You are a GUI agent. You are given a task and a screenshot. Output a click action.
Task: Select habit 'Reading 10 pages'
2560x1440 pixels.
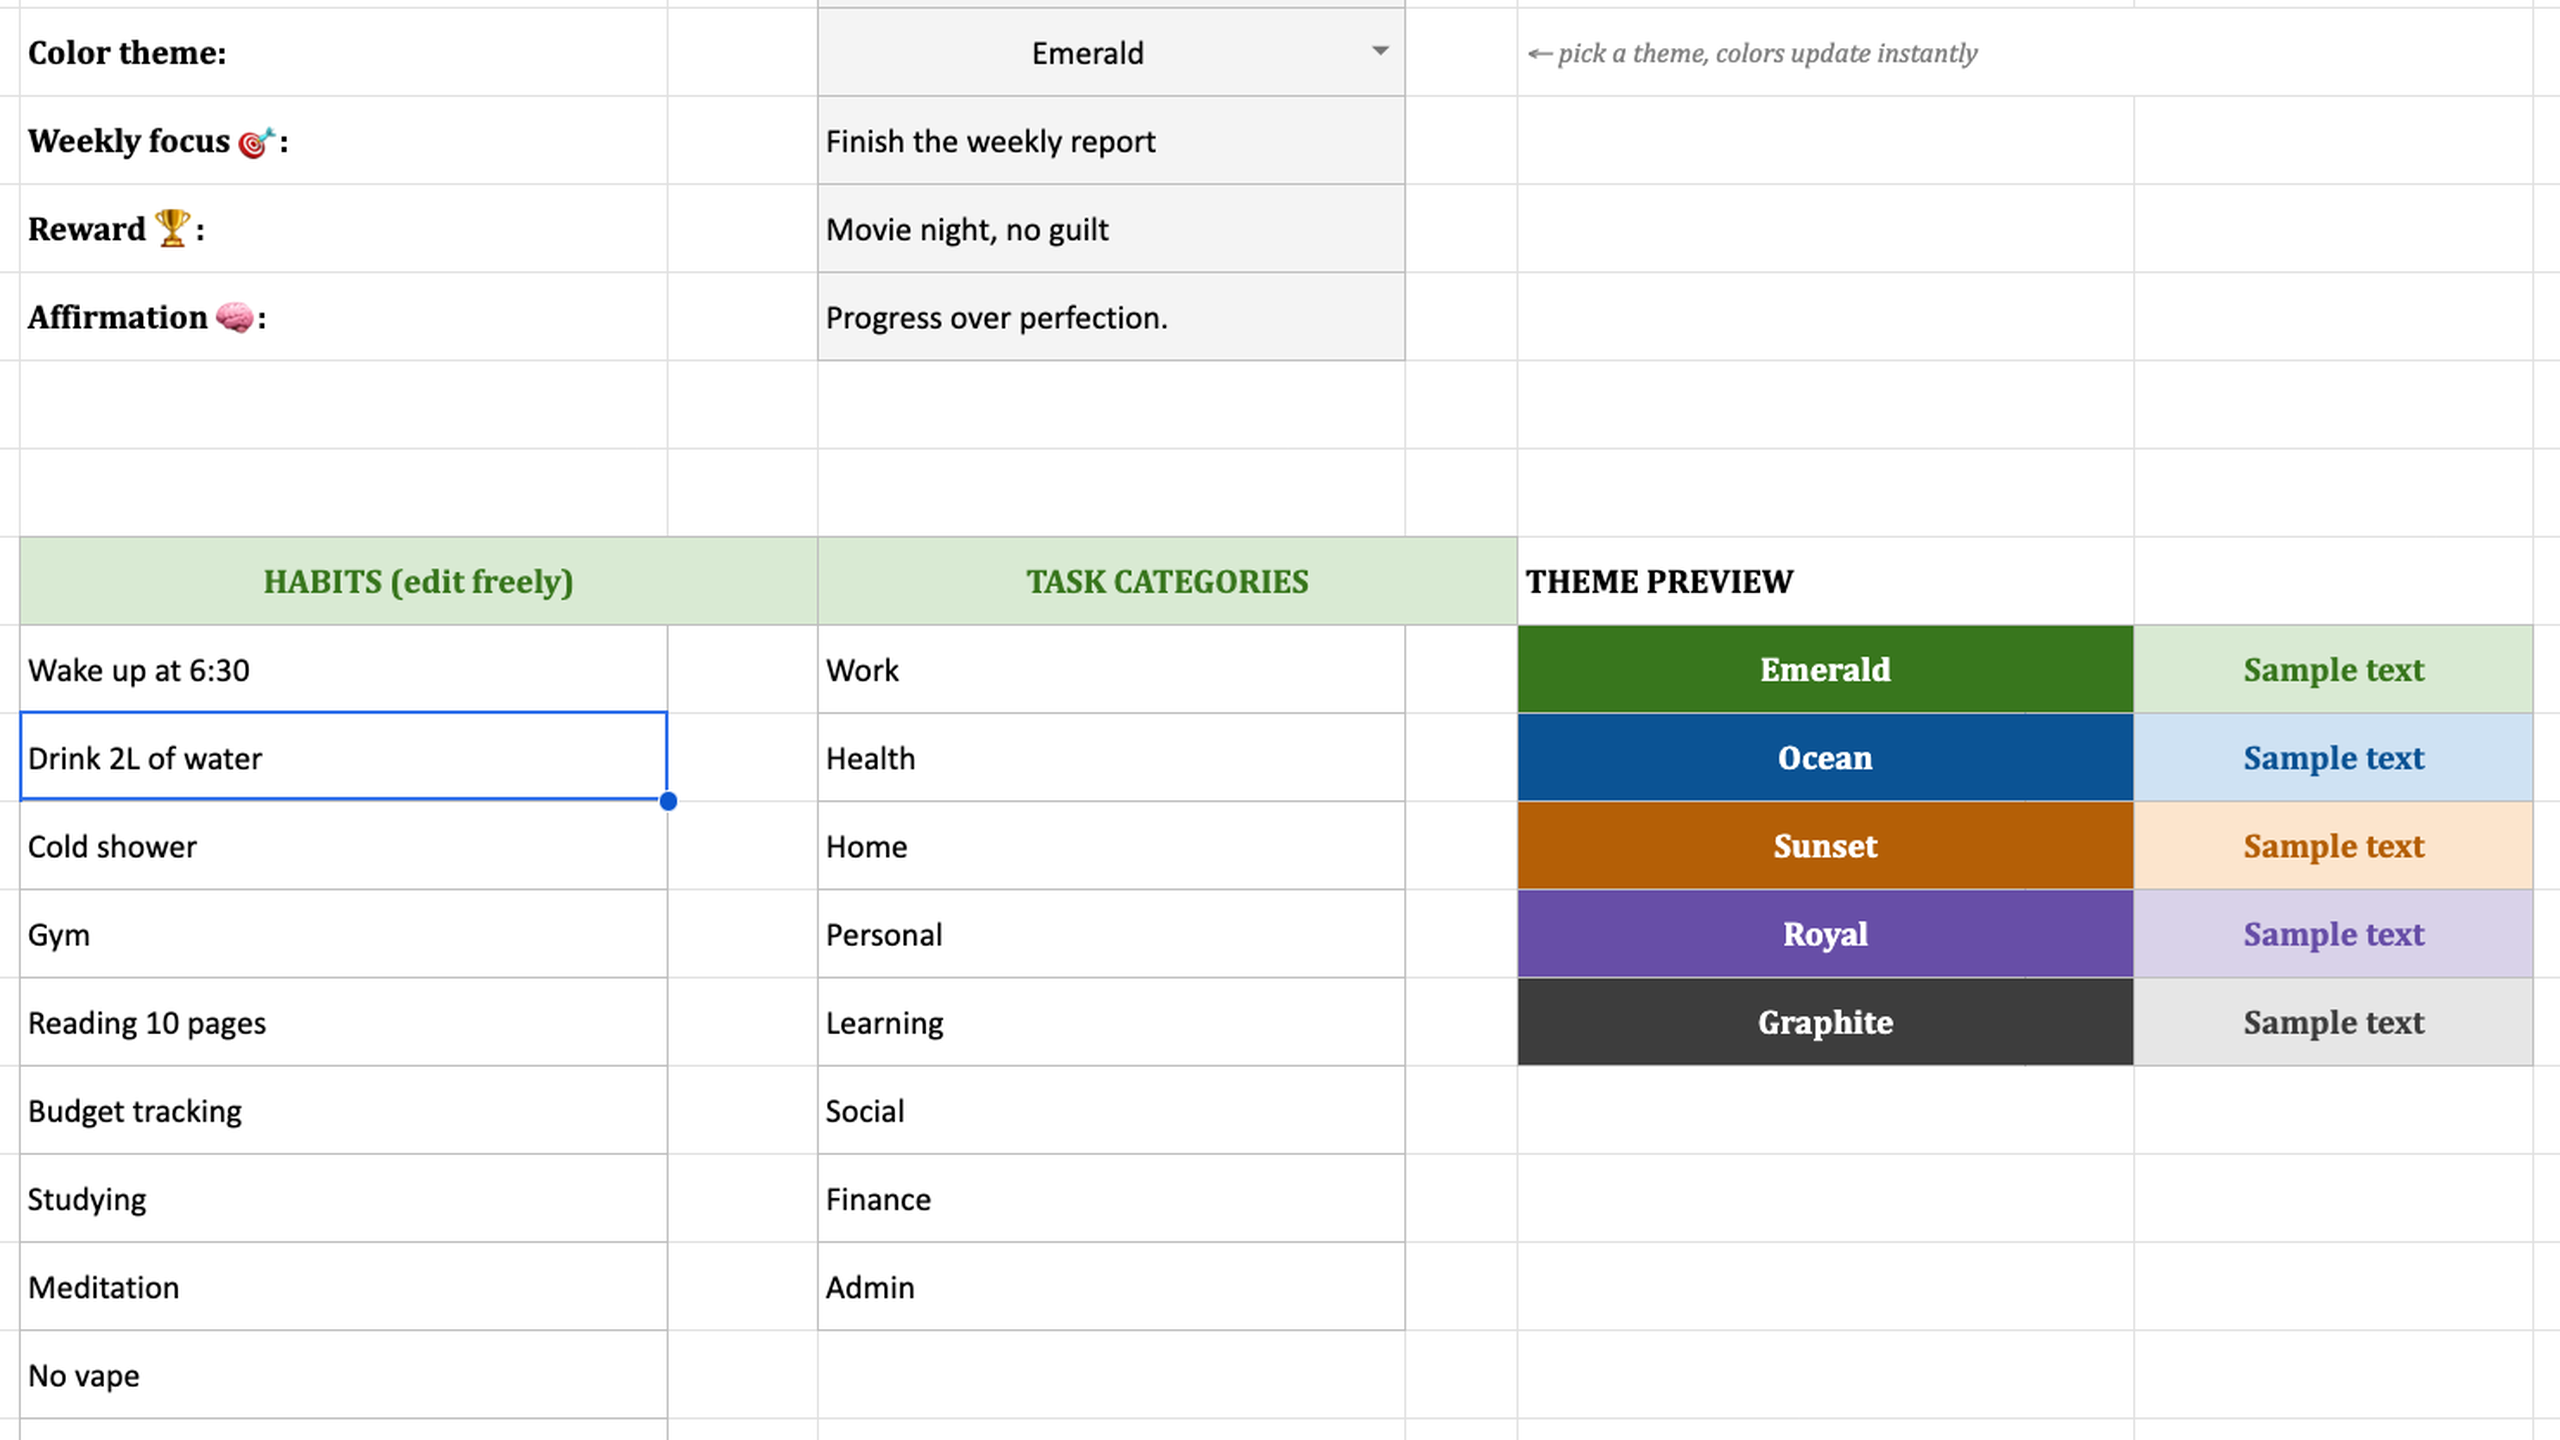[343, 1021]
